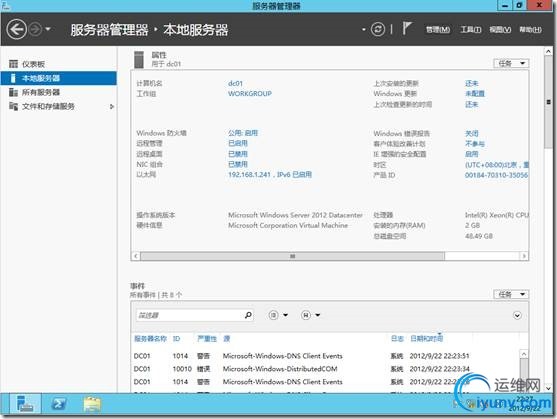Image resolution: width=557 pixels, height=419 pixels.
Task: Open the filter criteria list dropdown
Action: click(278, 315)
